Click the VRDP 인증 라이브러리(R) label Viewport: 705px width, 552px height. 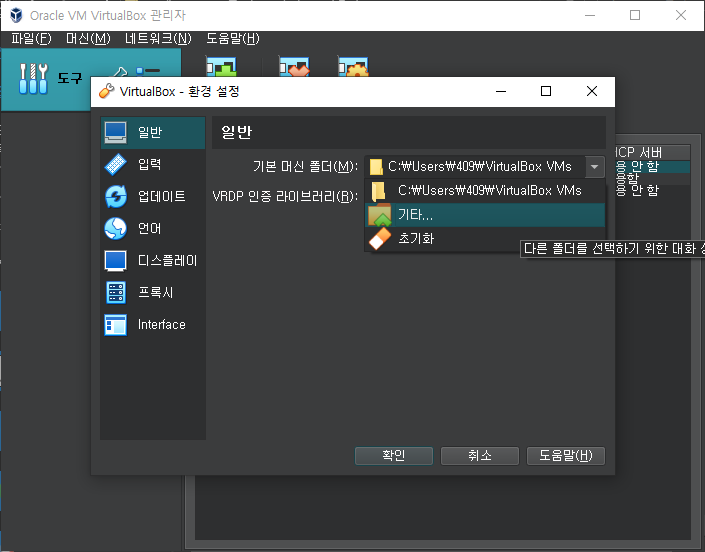click(x=286, y=196)
